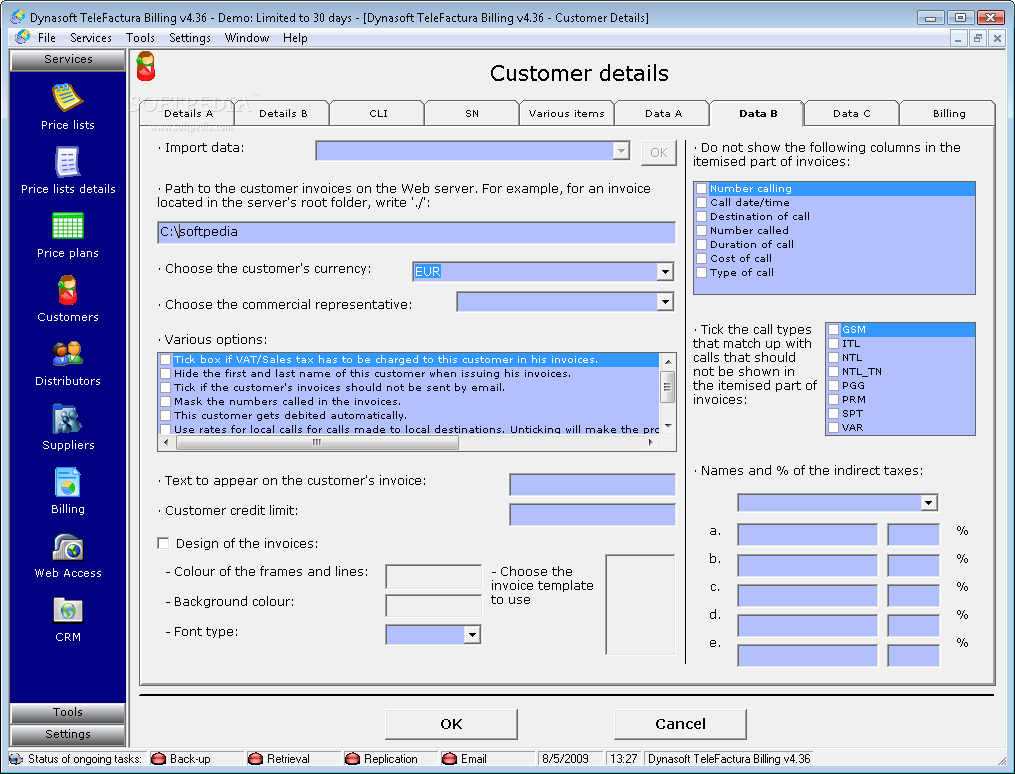Viewport: 1015px width, 774px height.
Task: Tick the VAT/Sales tax option checkbox
Action: [x=166, y=360]
